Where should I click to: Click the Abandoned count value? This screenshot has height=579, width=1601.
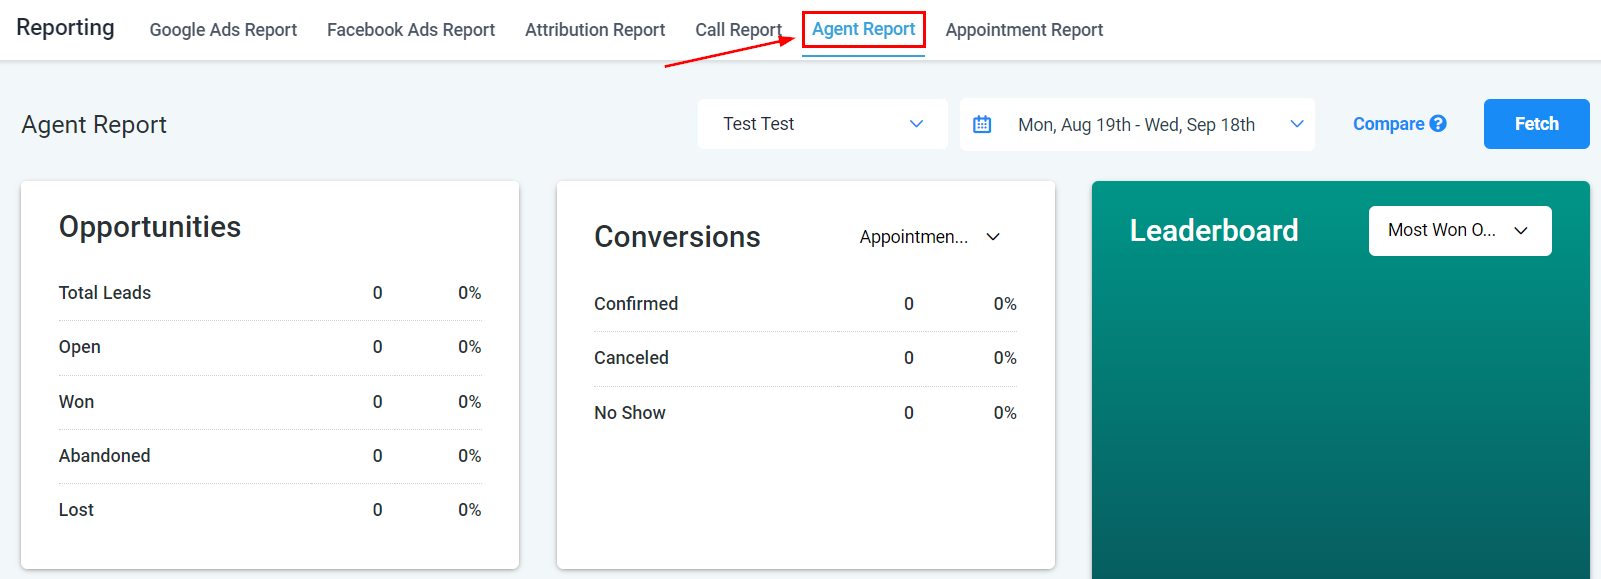point(378,456)
